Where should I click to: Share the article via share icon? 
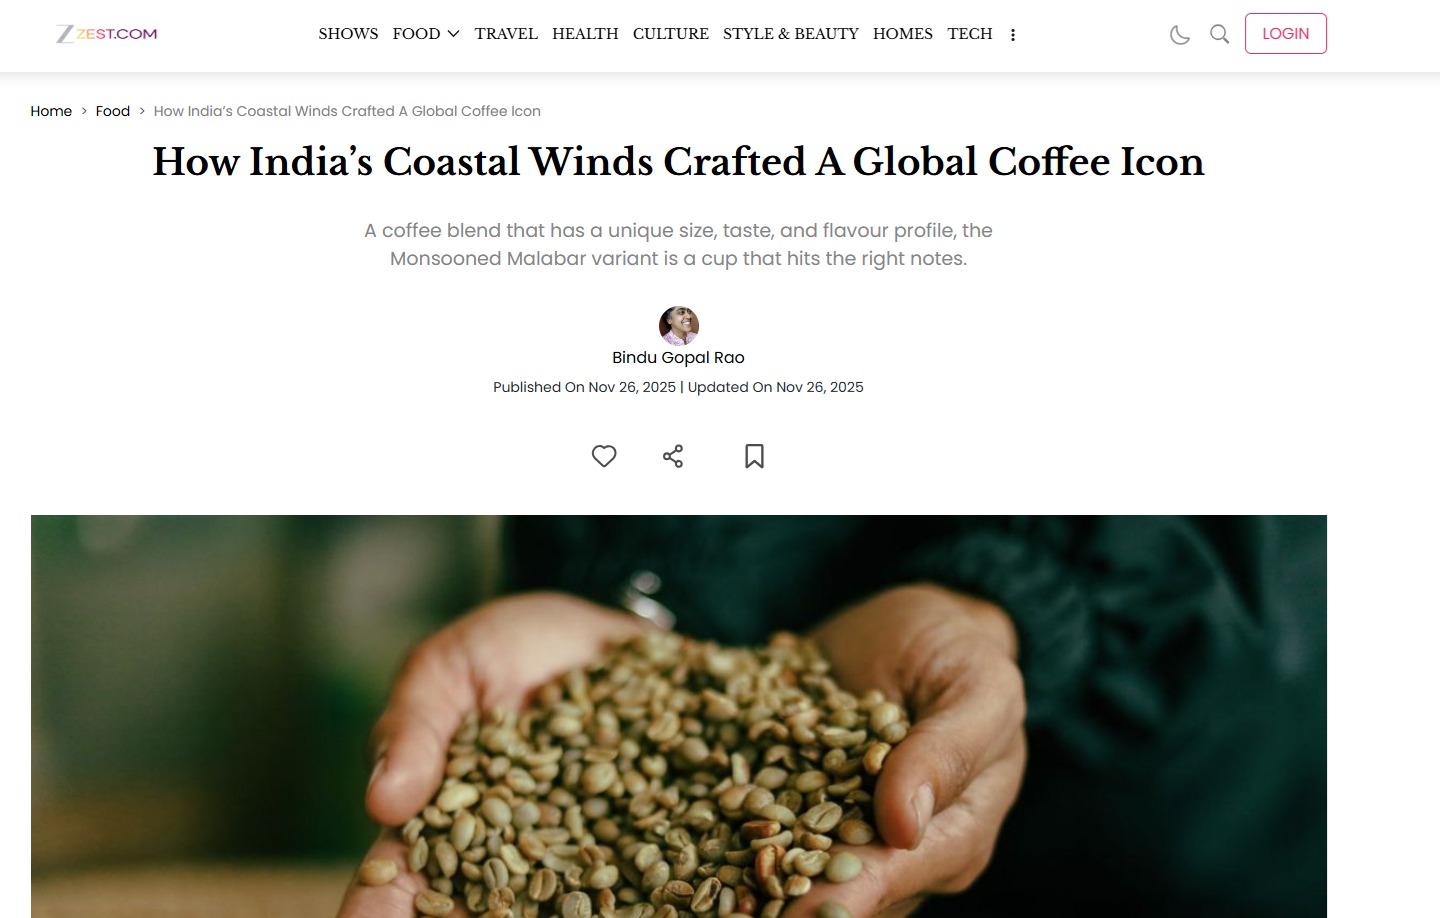(673, 456)
